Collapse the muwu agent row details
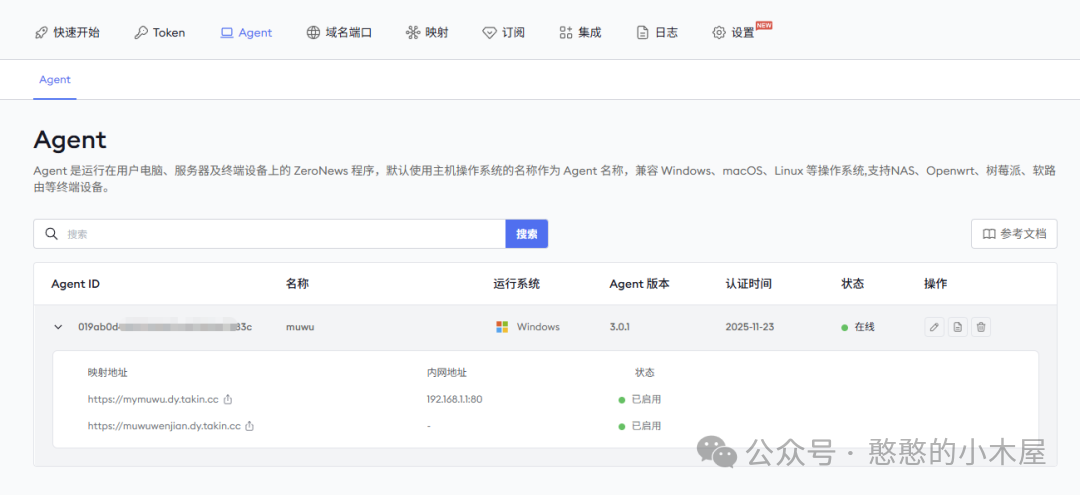The height and width of the screenshot is (495, 1080). (58, 327)
